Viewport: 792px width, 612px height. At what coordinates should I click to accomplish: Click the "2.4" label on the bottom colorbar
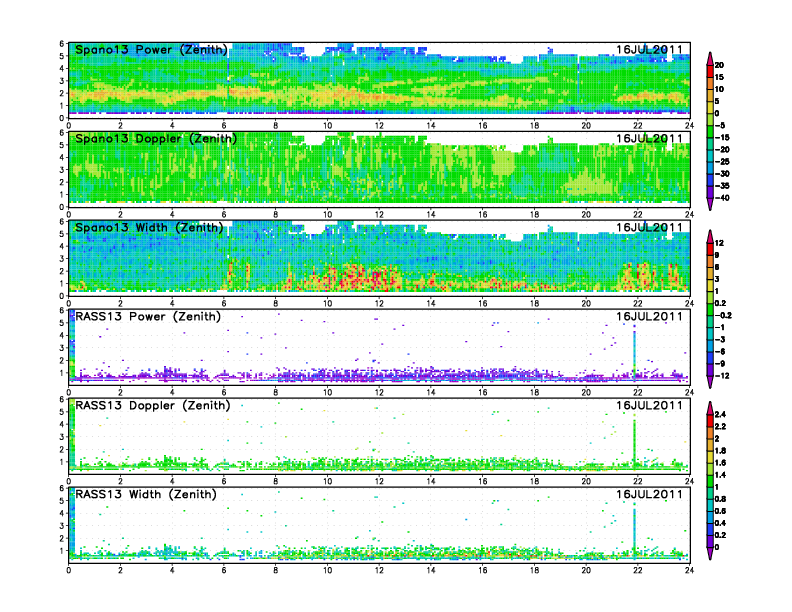click(x=721, y=415)
